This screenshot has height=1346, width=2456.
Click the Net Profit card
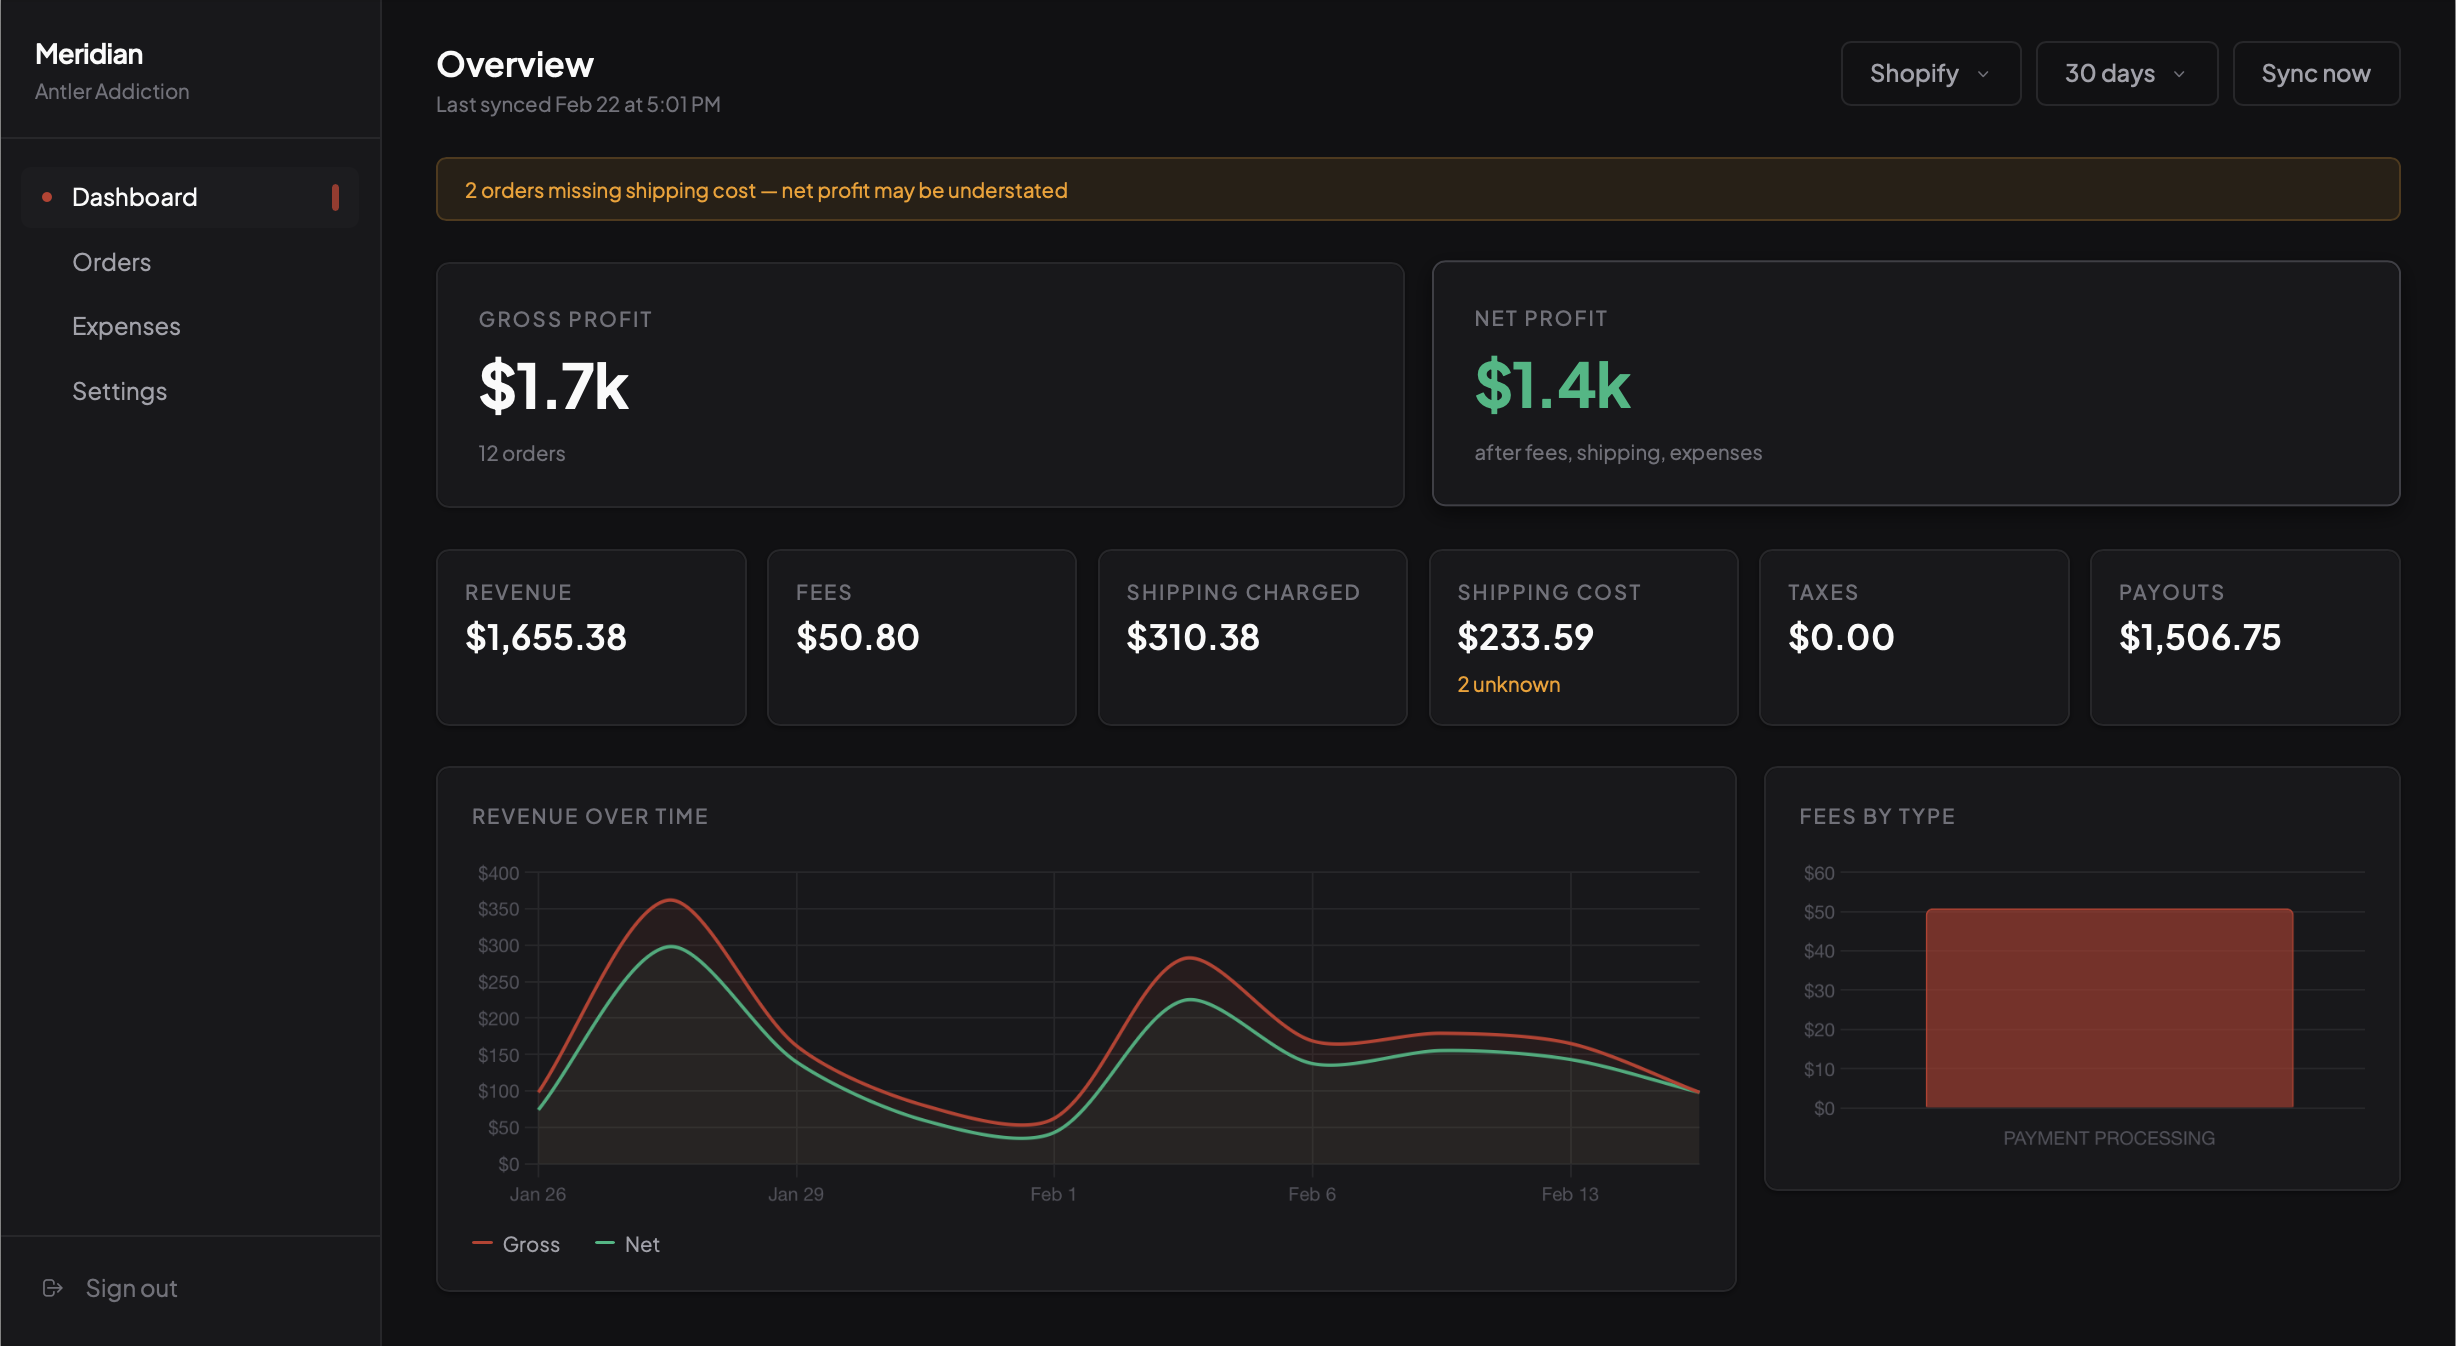point(1915,384)
